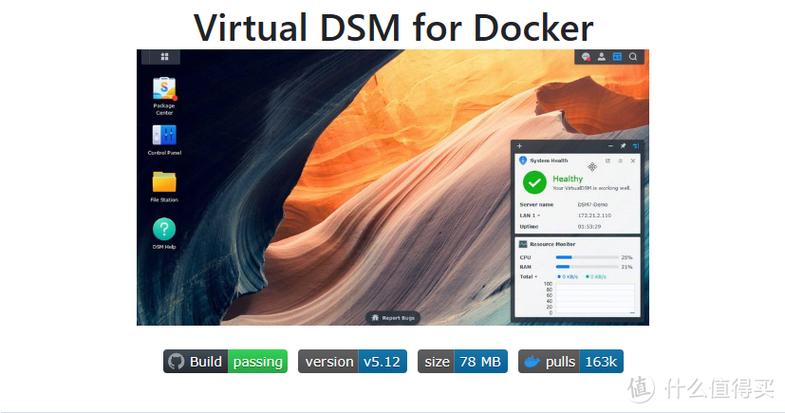
Task: Click the Build passing badge
Action: coord(225,361)
